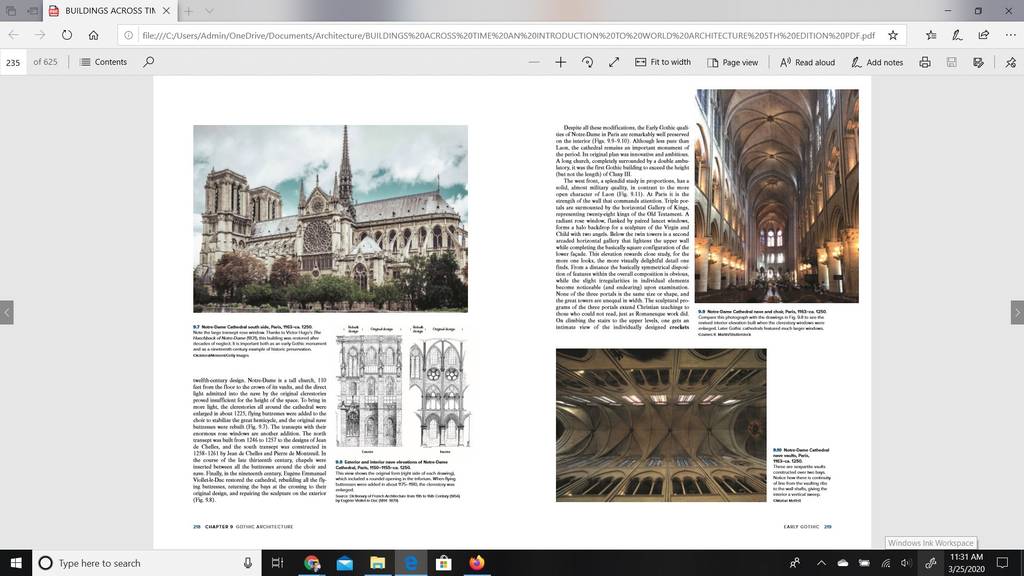This screenshot has width=1024, height=576.
Task: Show tab previews chevron
Action: click(209, 10)
